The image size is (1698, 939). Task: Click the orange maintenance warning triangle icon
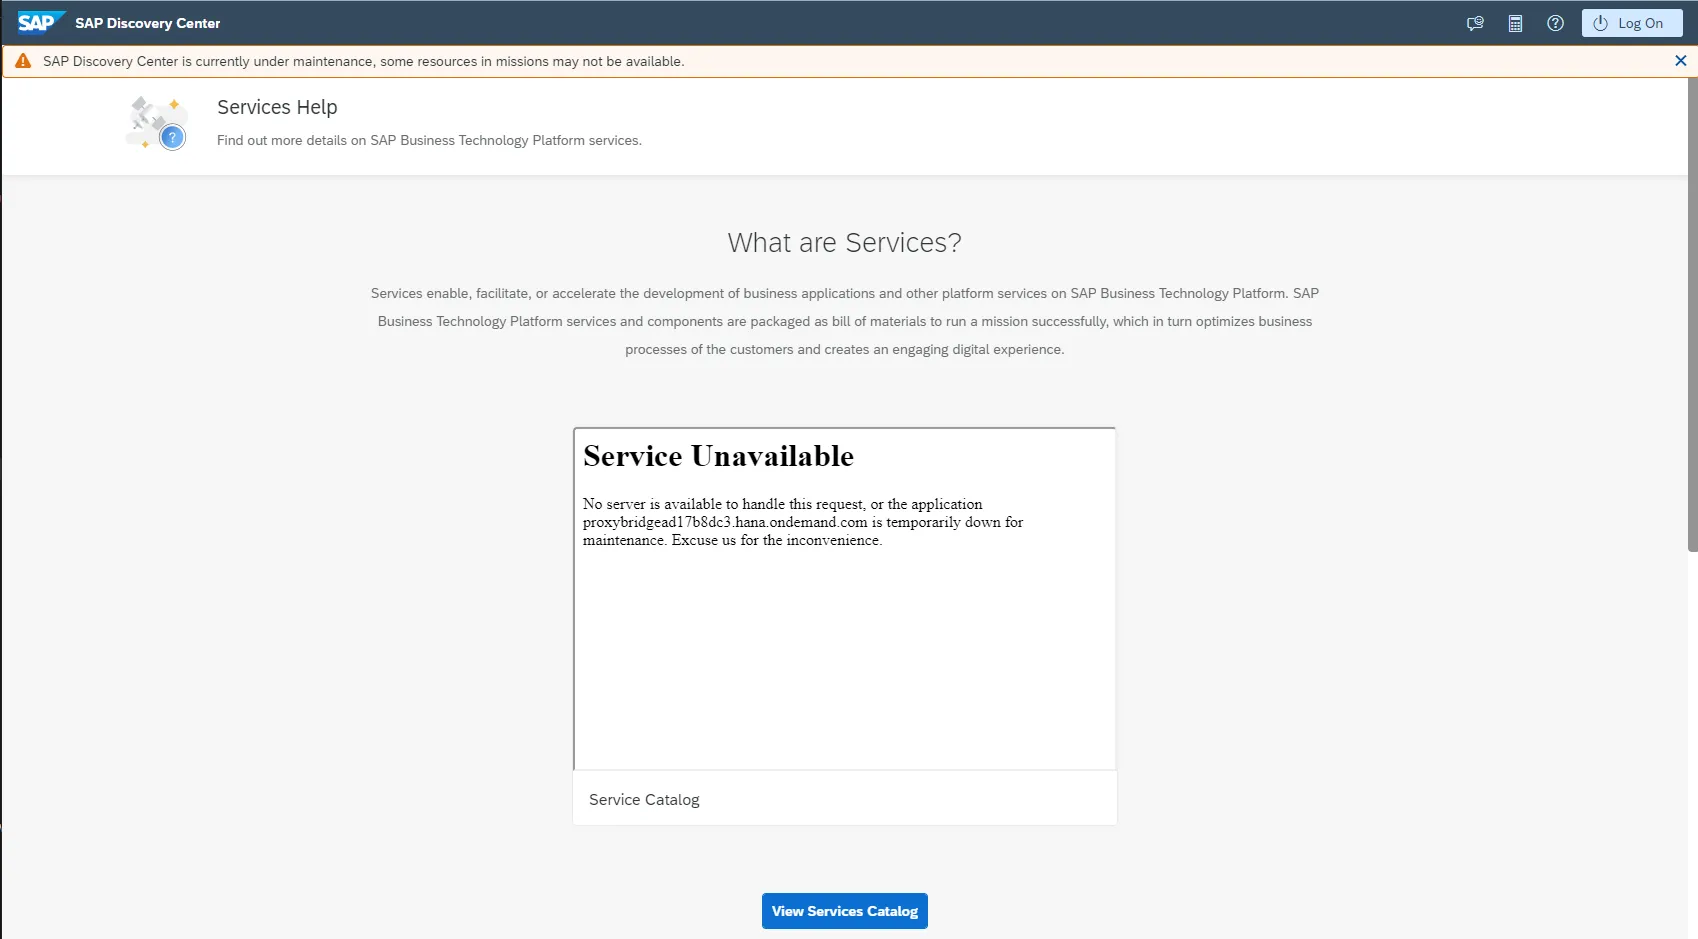coord(23,61)
